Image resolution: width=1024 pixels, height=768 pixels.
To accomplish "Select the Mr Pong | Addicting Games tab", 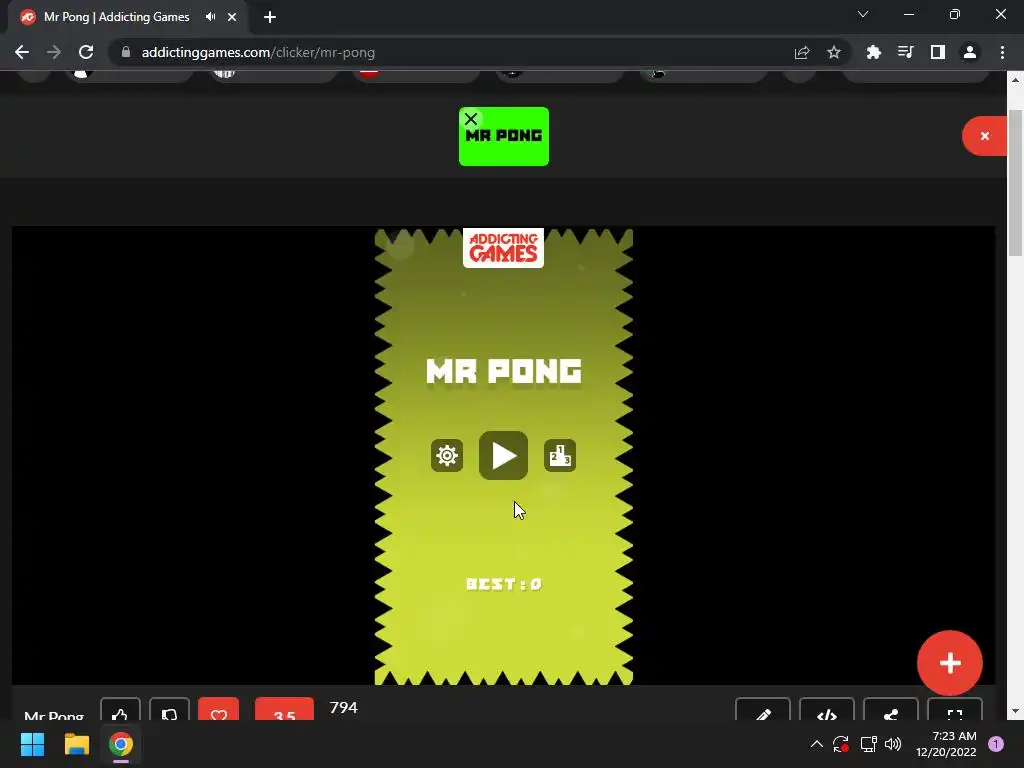I will pos(128,17).
